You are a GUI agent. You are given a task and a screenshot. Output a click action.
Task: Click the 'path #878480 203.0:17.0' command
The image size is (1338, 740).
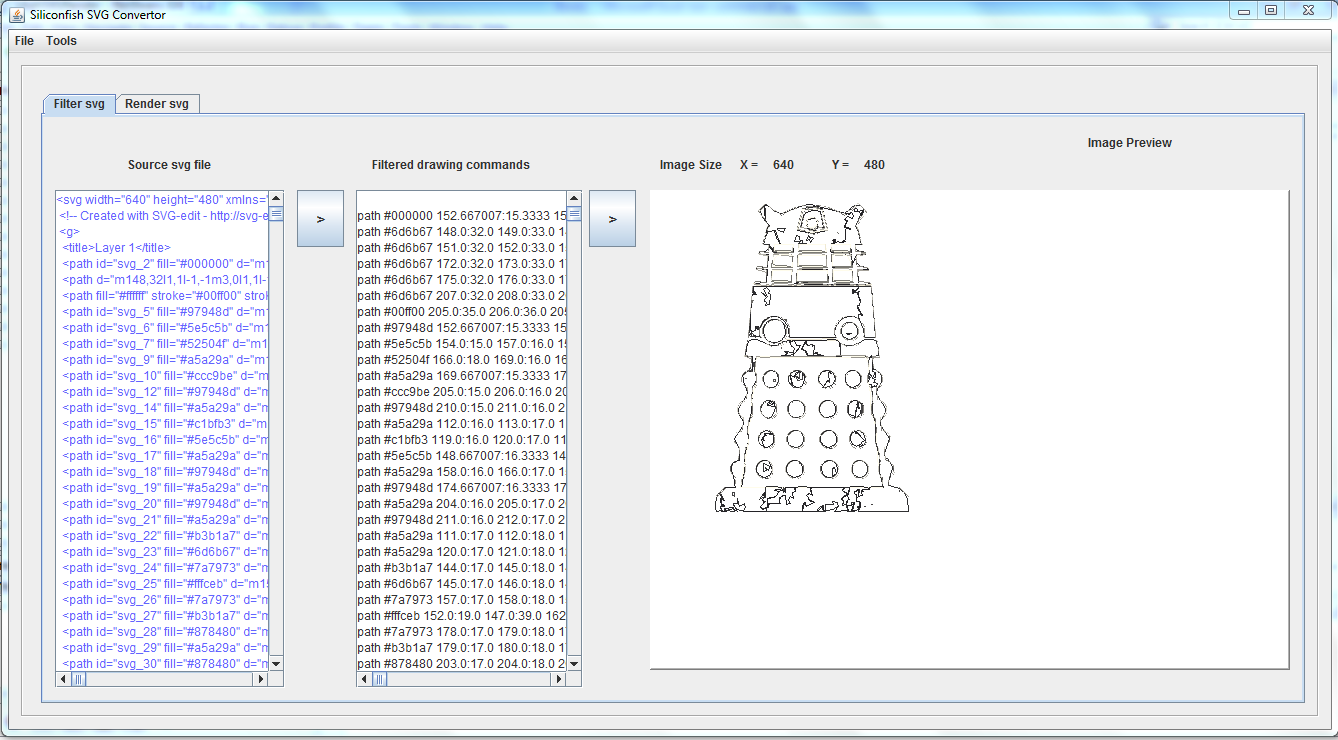pyautogui.click(x=461, y=663)
